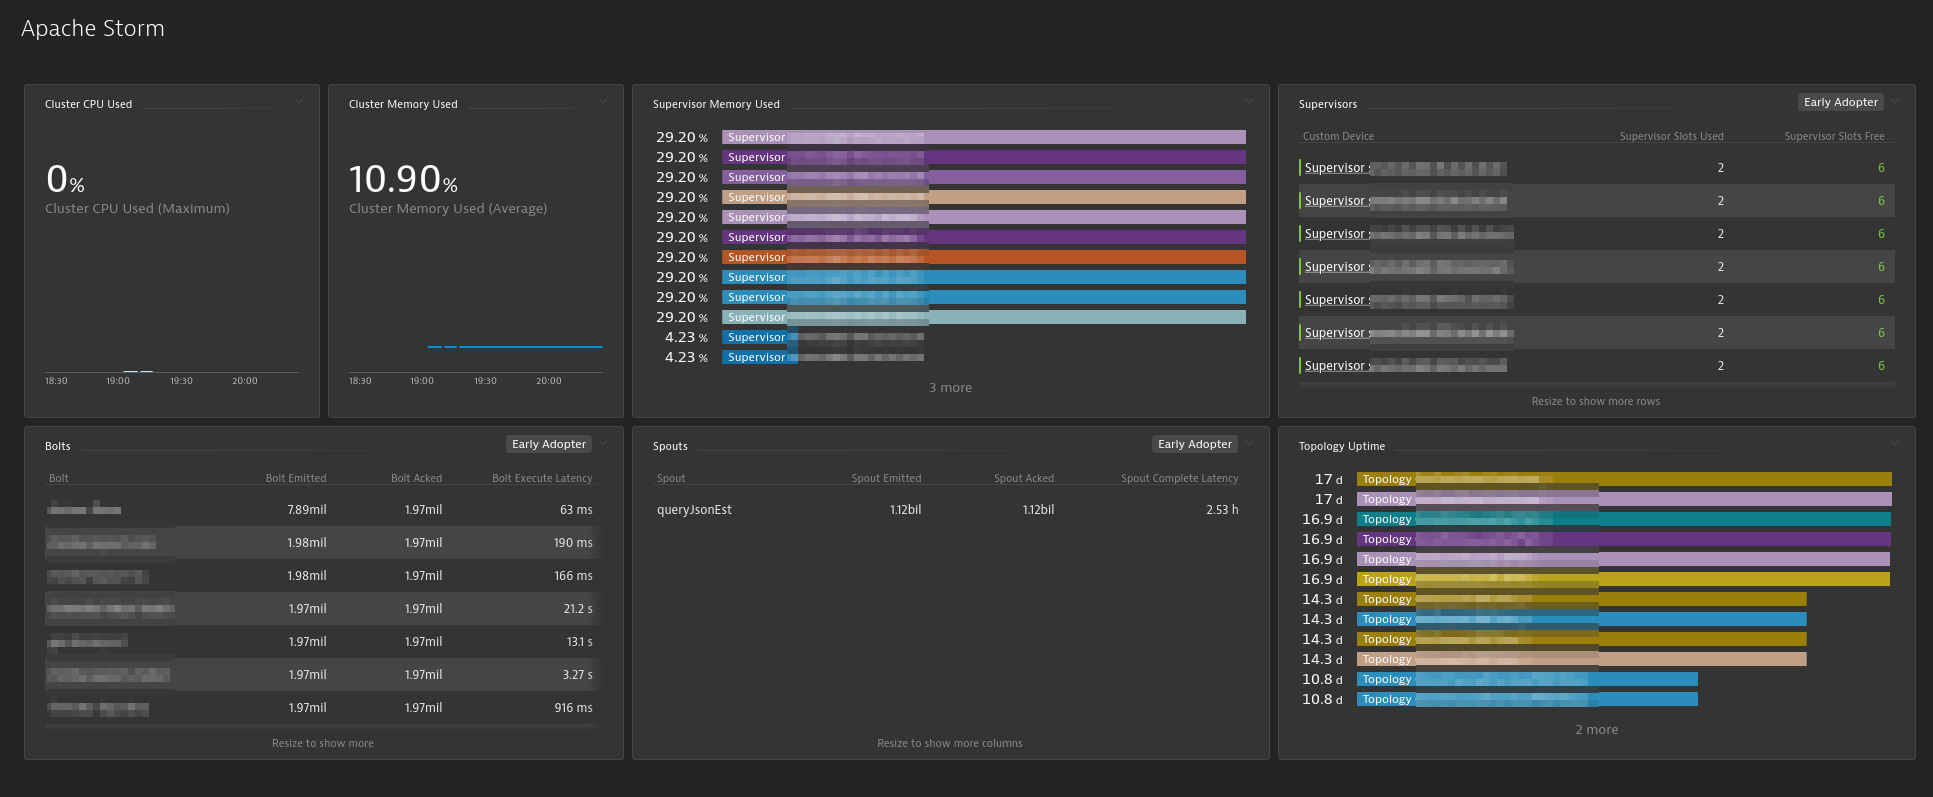Image resolution: width=1933 pixels, height=797 pixels.
Task: Click the 916 ms bolt latency value
Action: click(573, 708)
